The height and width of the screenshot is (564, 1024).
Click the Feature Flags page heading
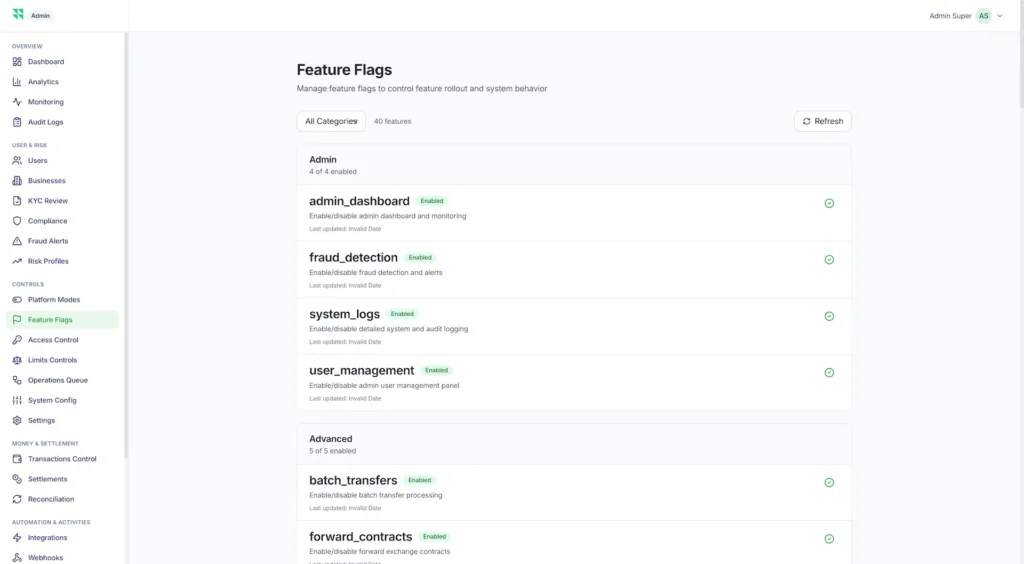tap(344, 70)
